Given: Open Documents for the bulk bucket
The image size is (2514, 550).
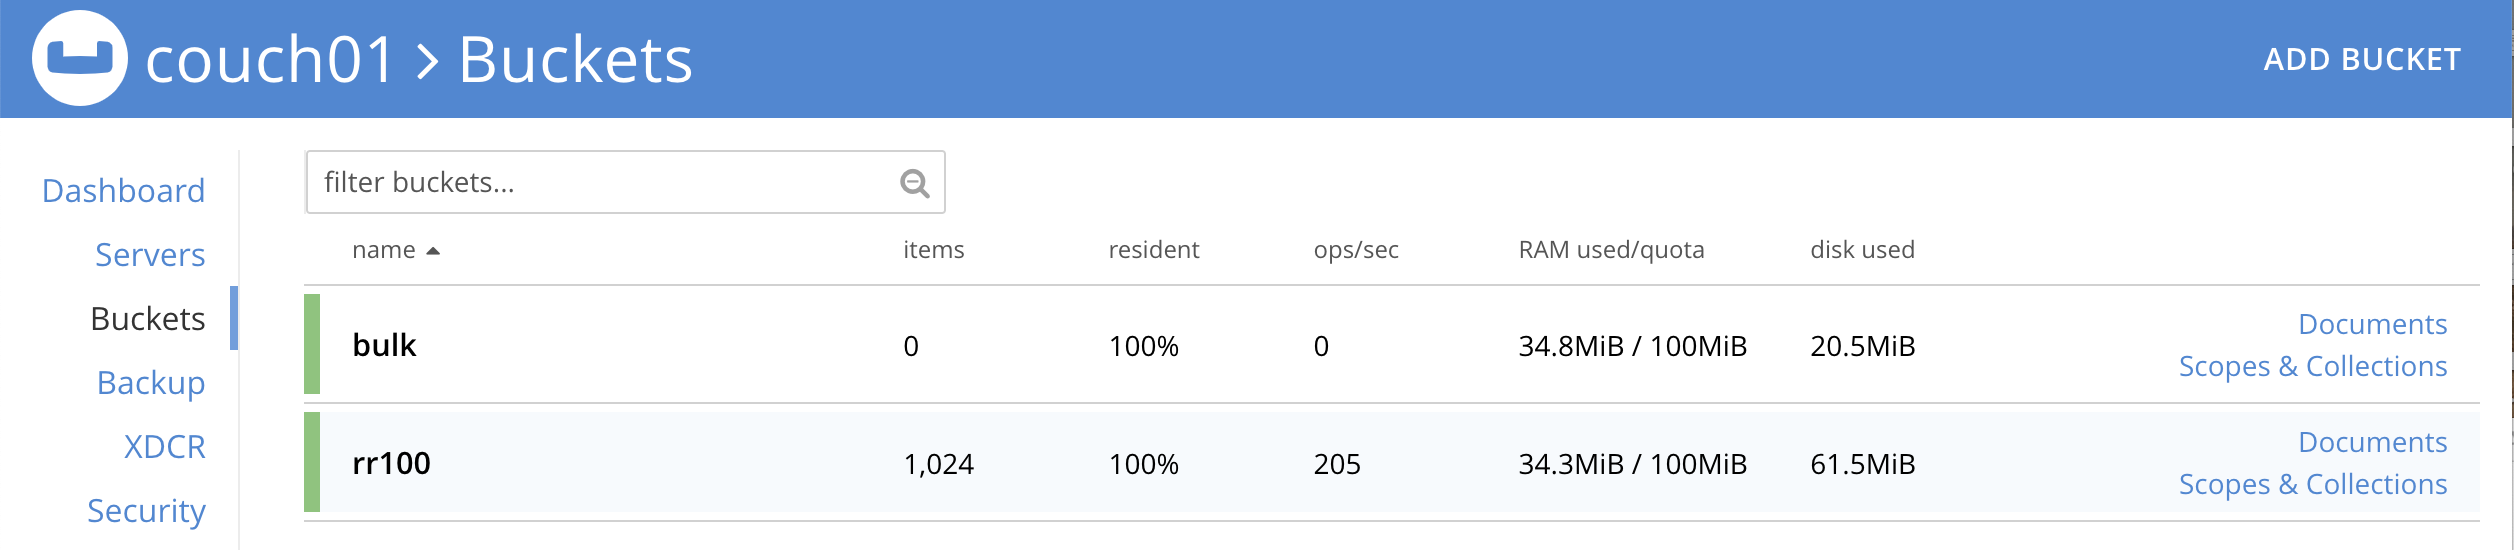Looking at the screenshot, I should 2372,324.
